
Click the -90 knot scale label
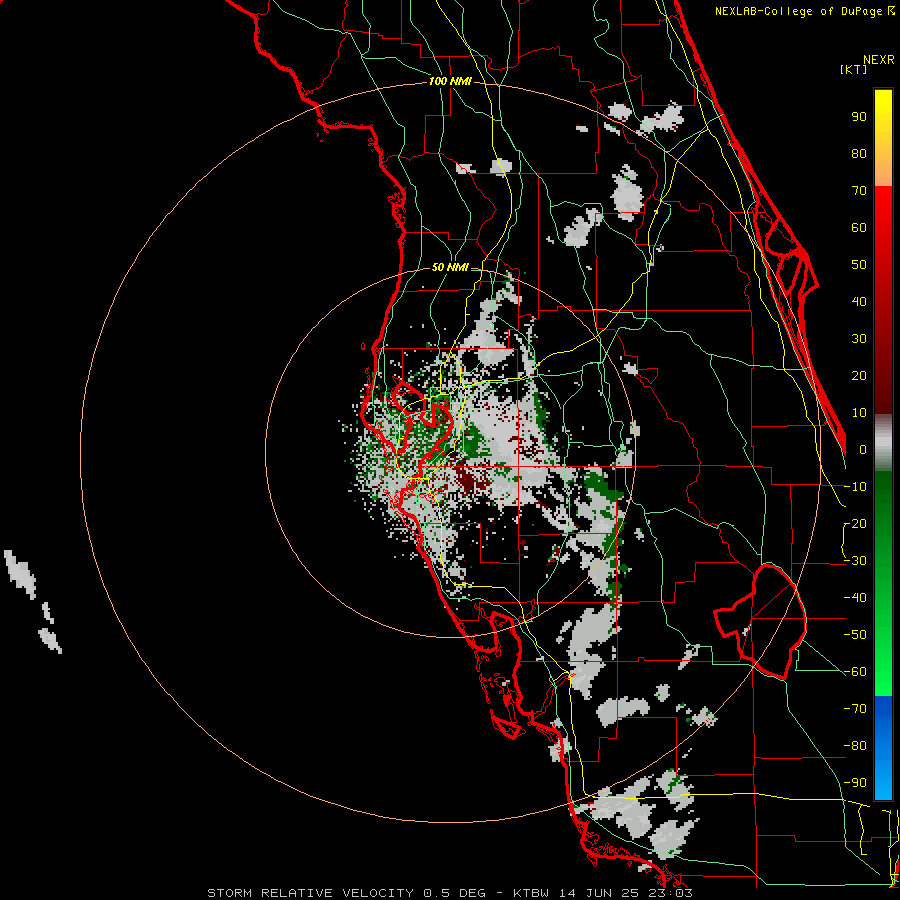(x=855, y=783)
